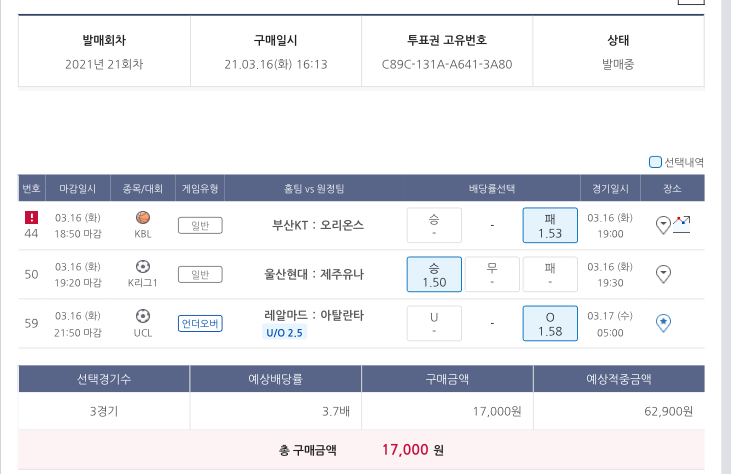The height and width of the screenshot is (474, 731).
Task: Open venue pin for 부산KT match
Action: tap(662, 225)
